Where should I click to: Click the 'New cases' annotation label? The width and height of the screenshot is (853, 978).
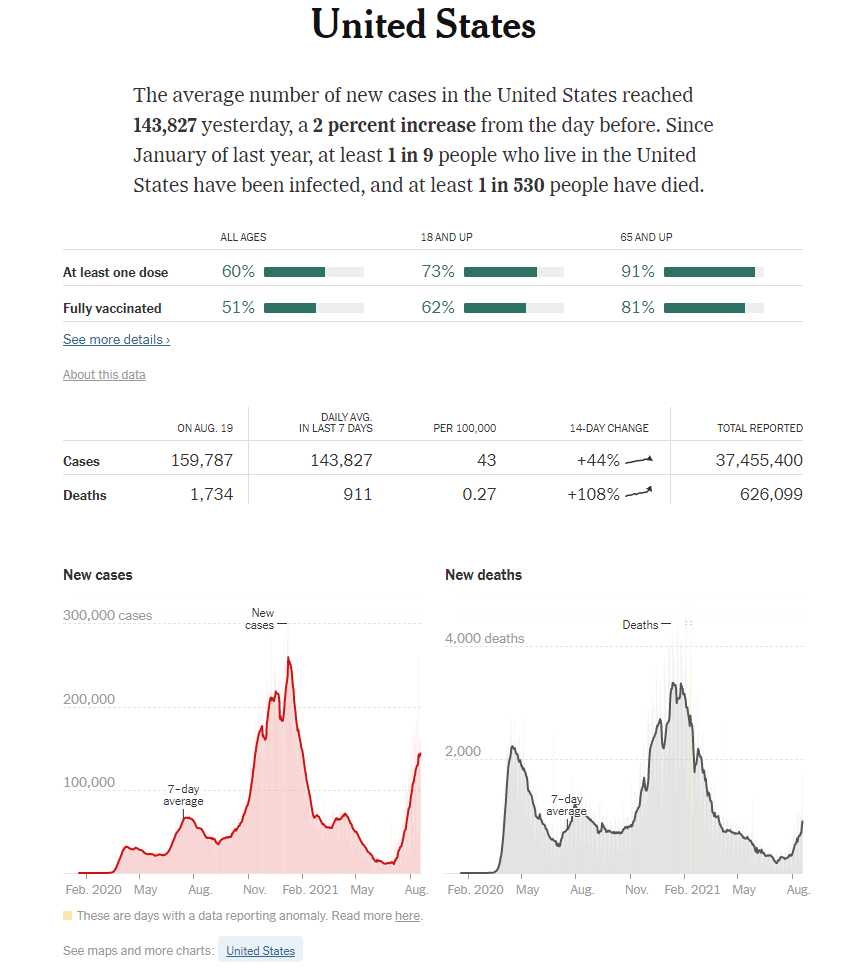[x=261, y=619]
